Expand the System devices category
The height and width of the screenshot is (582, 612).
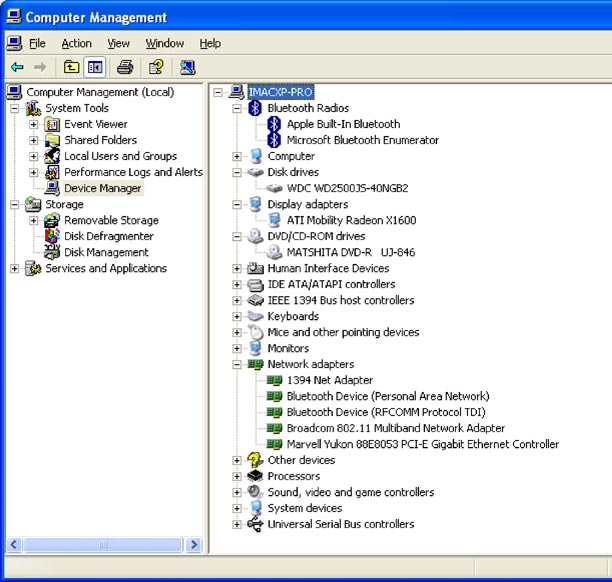tap(237, 509)
